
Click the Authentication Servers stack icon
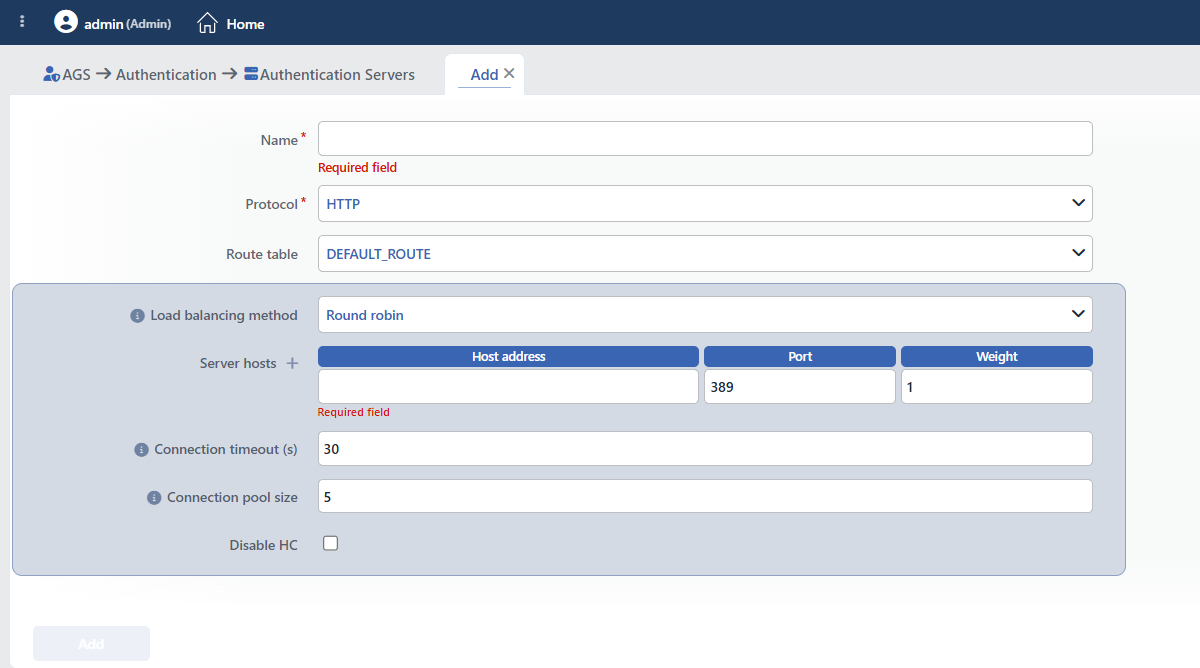click(x=251, y=74)
